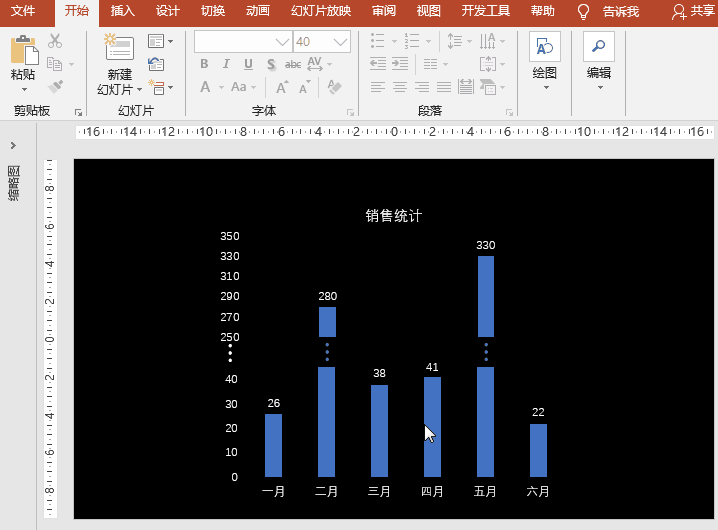The width and height of the screenshot is (718, 530).
Task: Click the Numbering list icon
Action: (412, 41)
